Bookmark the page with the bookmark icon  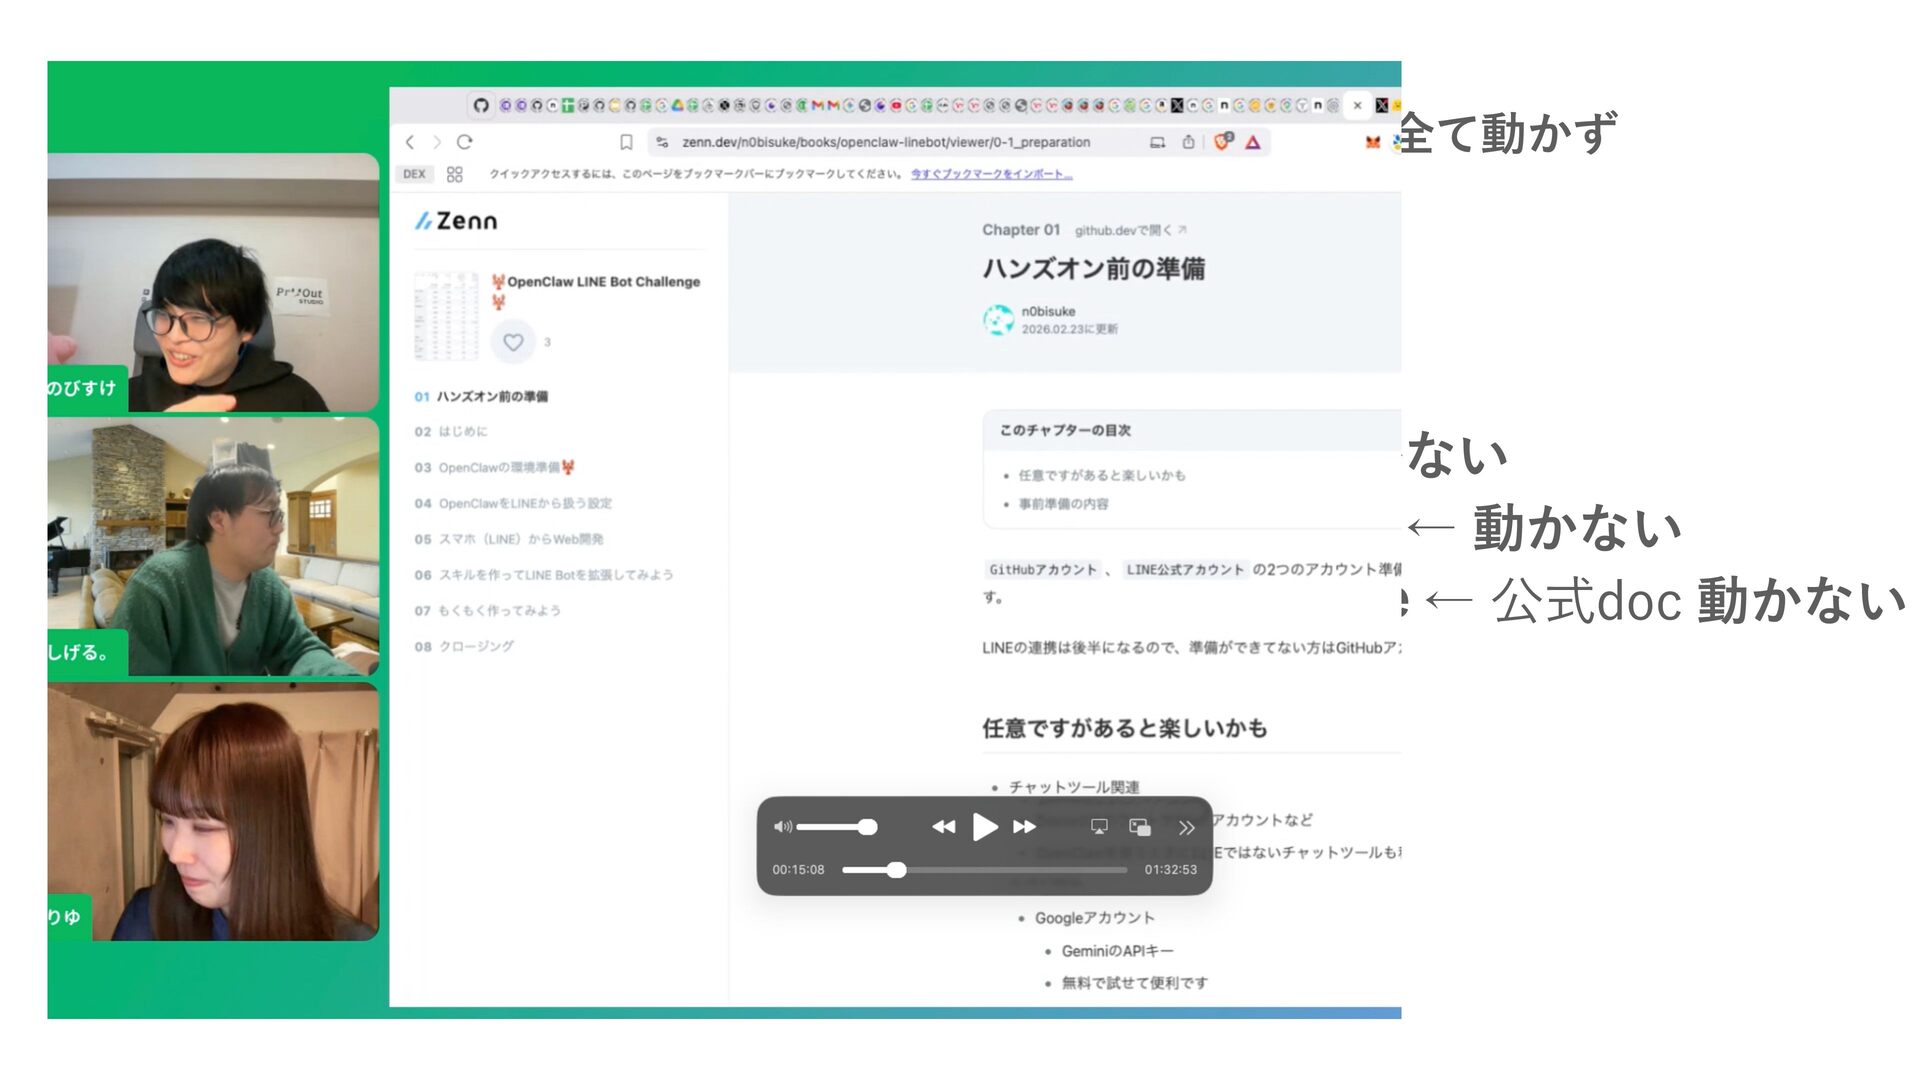tap(626, 142)
